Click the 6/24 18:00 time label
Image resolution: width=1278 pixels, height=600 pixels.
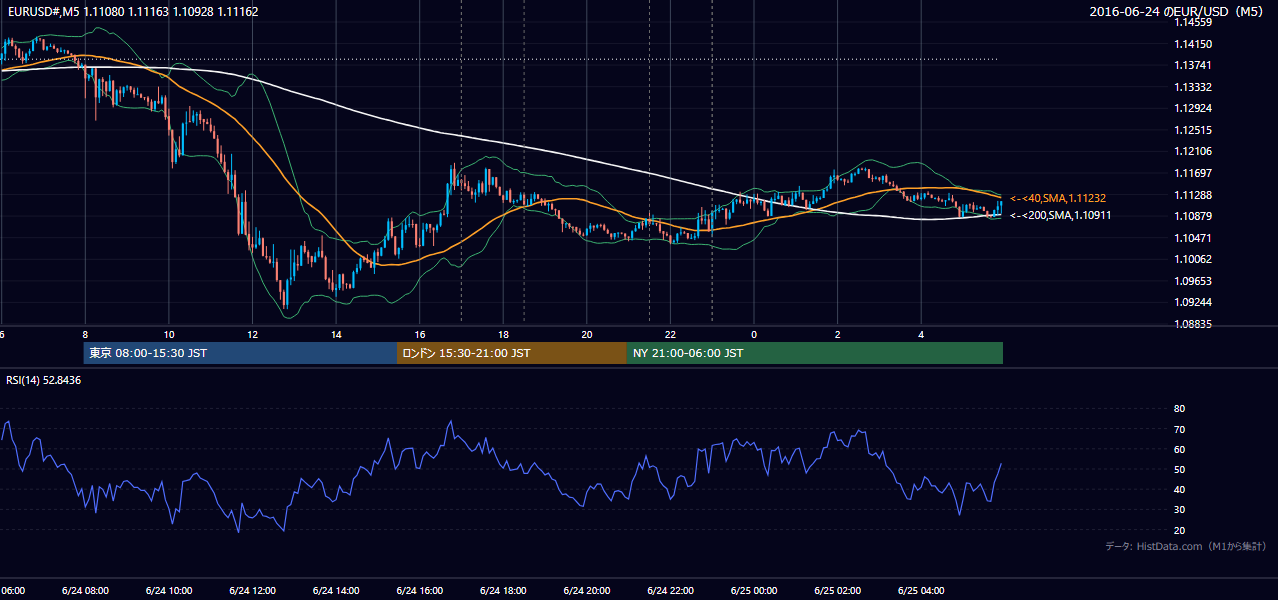503,590
